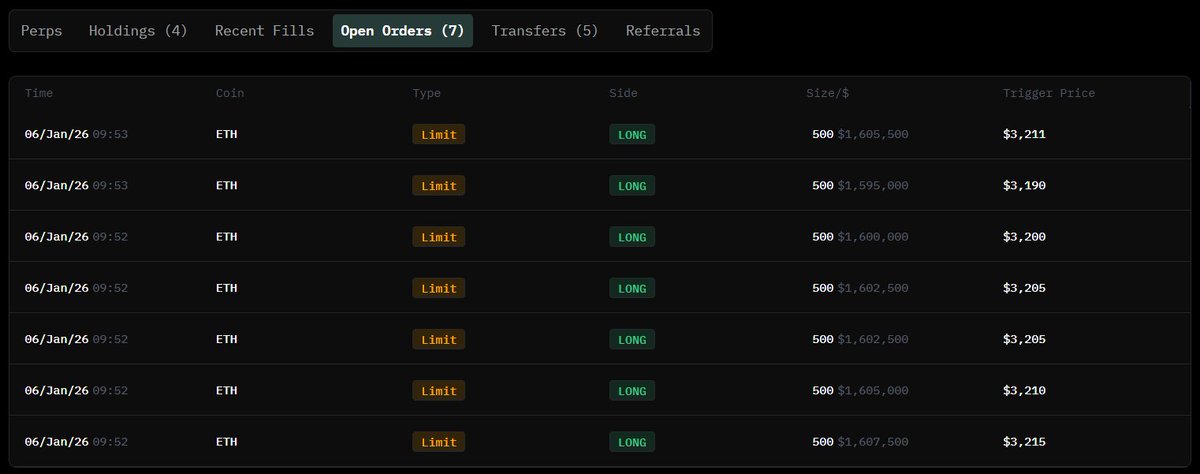Screen dimensions: 1200x474
Task: Click the $1,600,000 order size value
Action: (872, 237)
